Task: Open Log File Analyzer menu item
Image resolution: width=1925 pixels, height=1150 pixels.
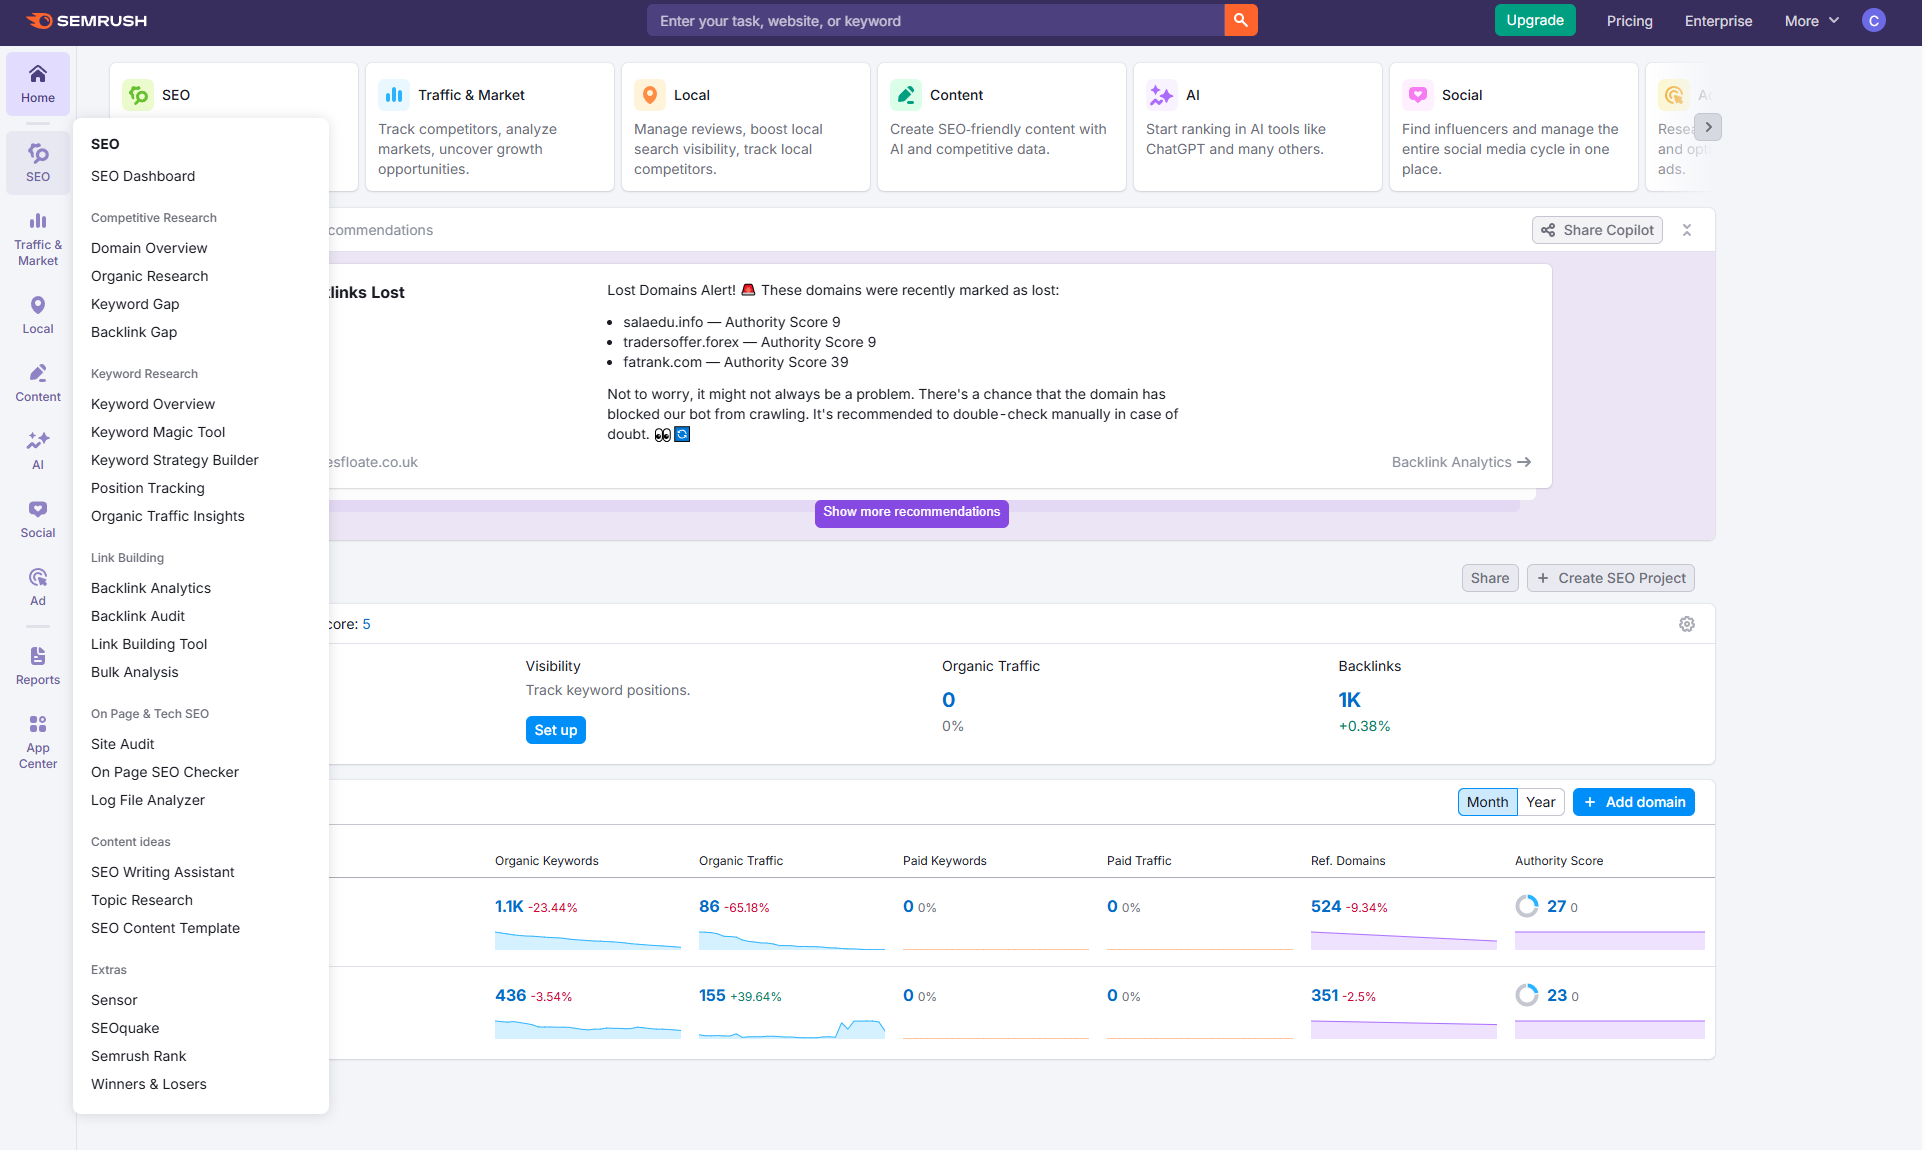Action: [x=148, y=800]
